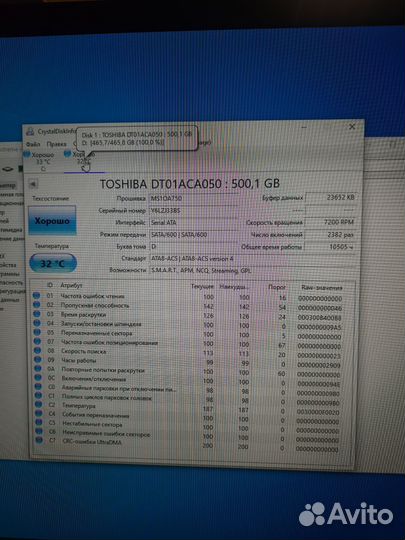
Task: Click the serial number field
Action: (x=194, y=210)
